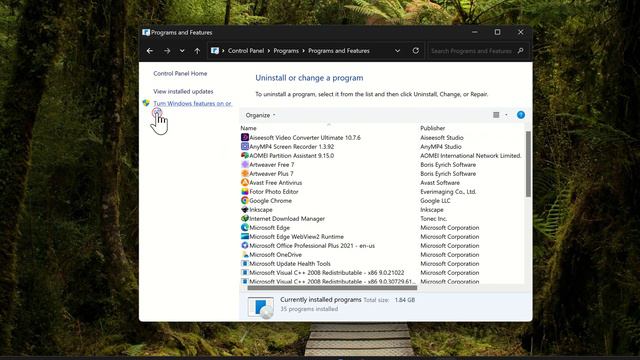The width and height of the screenshot is (640, 360).
Task: Open Control Panel Home link
Action: pyautogui.click(x=180, y=73)
